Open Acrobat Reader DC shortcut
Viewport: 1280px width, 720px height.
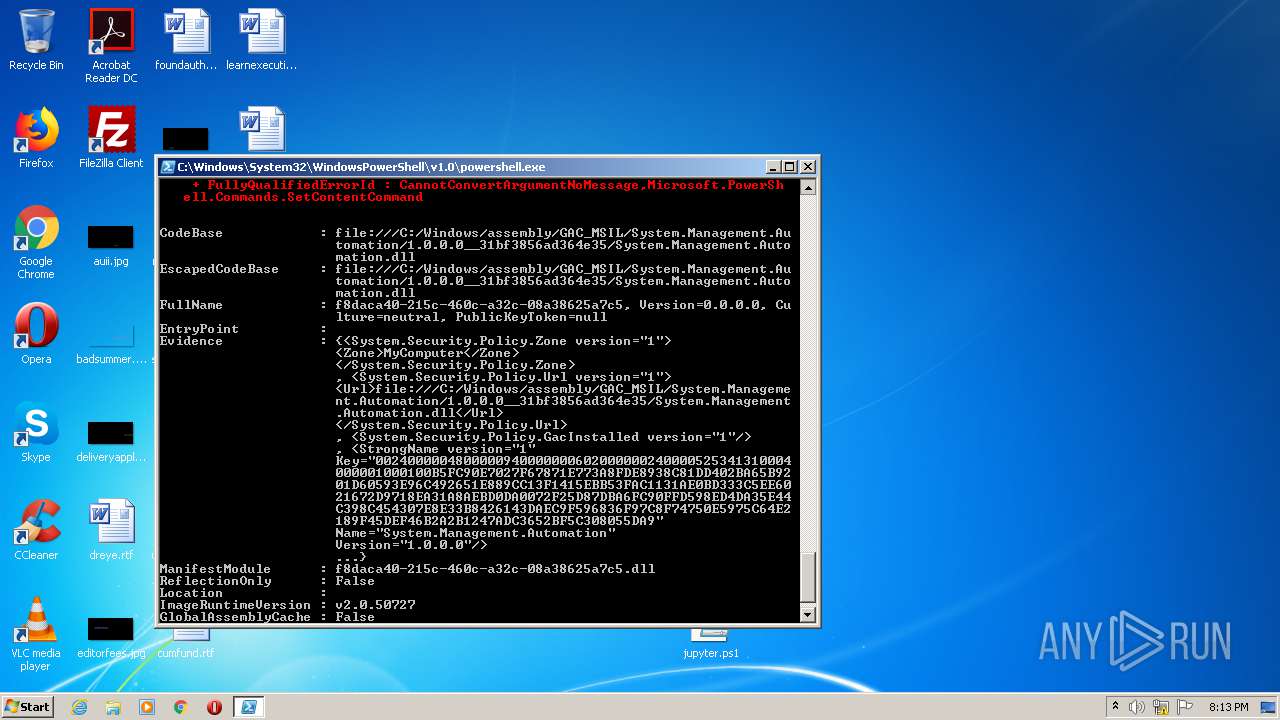tap(111, 46)
